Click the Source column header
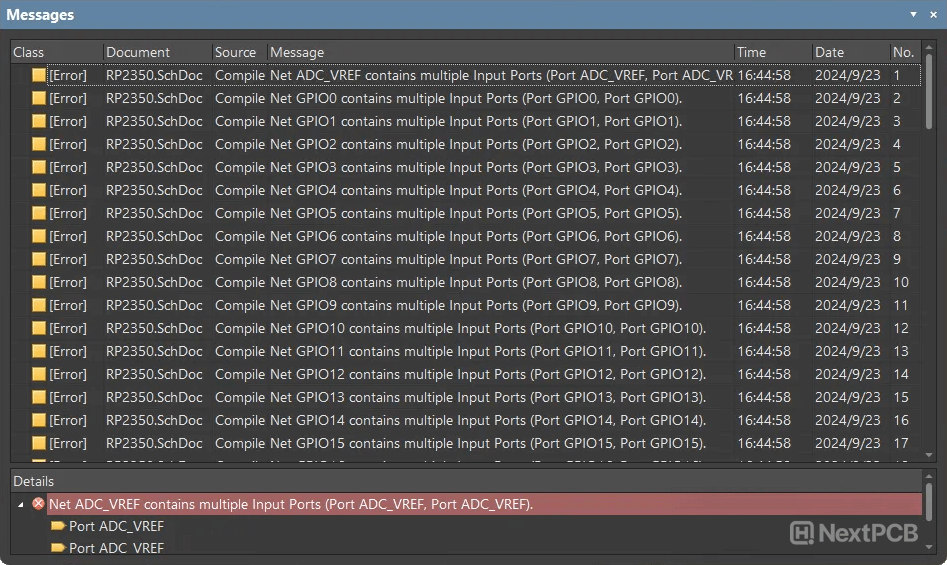The width and height of the screenshot is (947, 565). pyautogui.click(x=236, y=52)
